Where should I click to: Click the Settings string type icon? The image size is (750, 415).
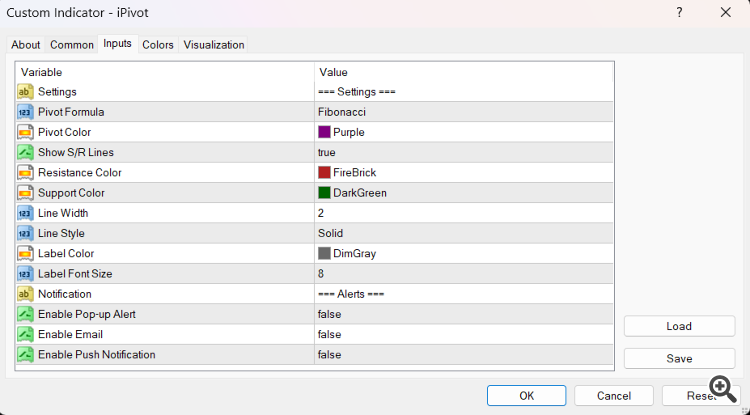point(26,92)
